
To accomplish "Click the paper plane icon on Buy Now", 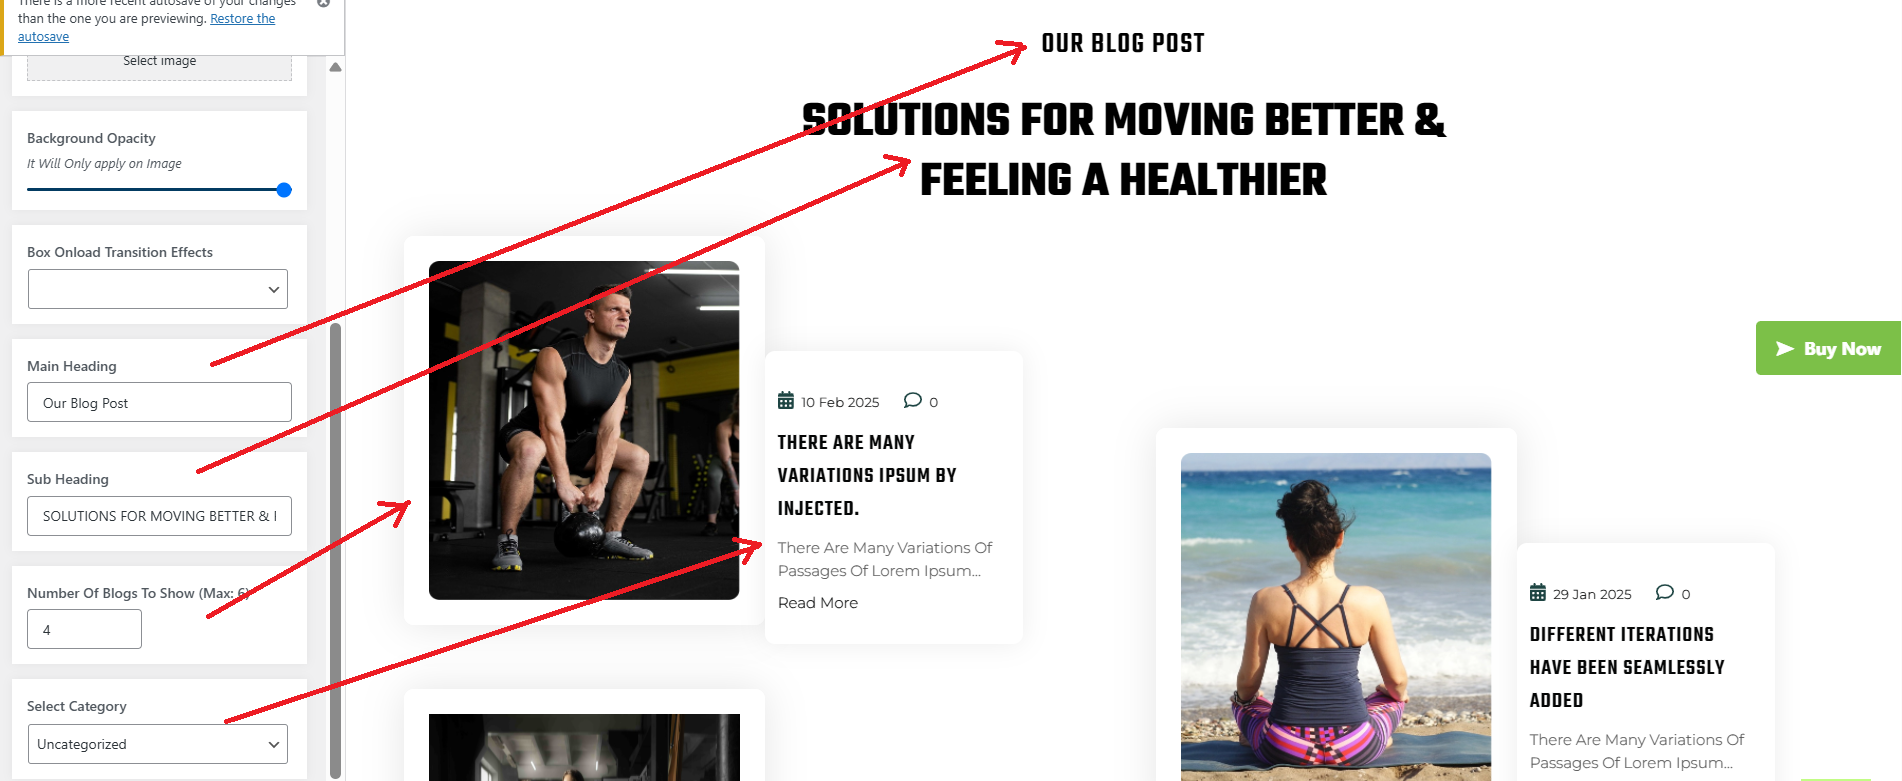I will [x=1784, y=348].
